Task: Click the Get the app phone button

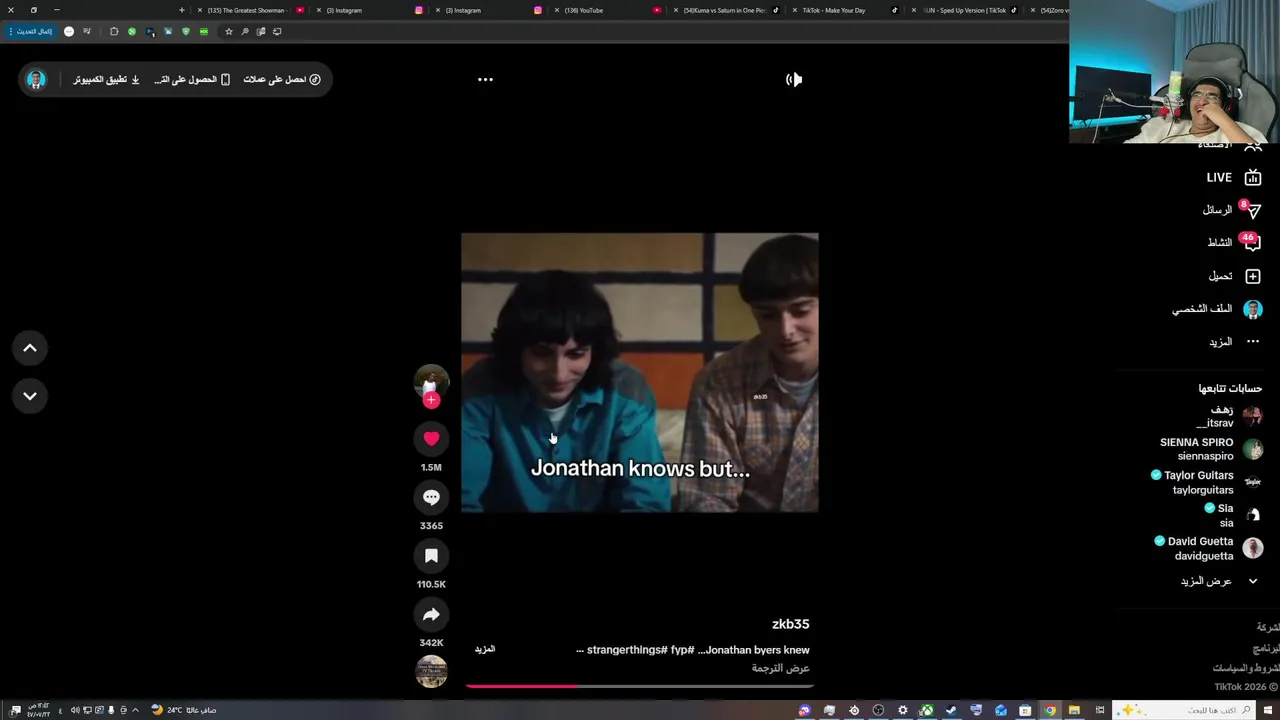Action: [x=192, y=79]
